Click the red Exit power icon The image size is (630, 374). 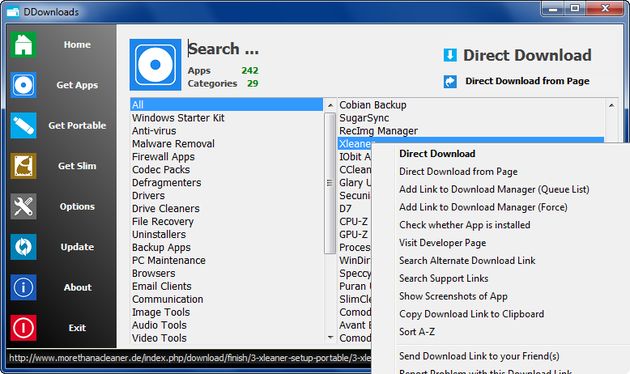pyautogui.click(x=23, y=328)
